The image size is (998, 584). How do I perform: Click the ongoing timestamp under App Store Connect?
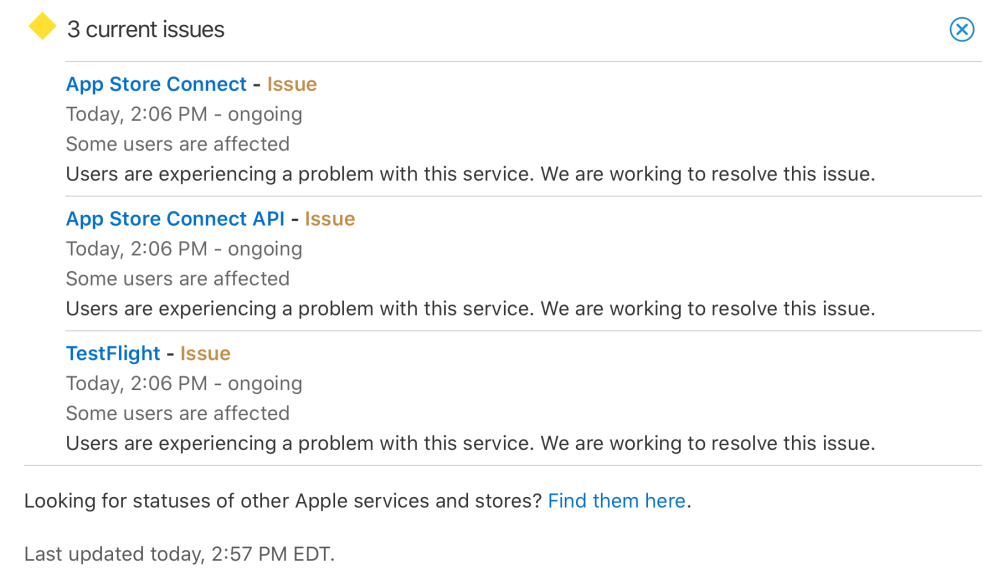pos(184,114)
